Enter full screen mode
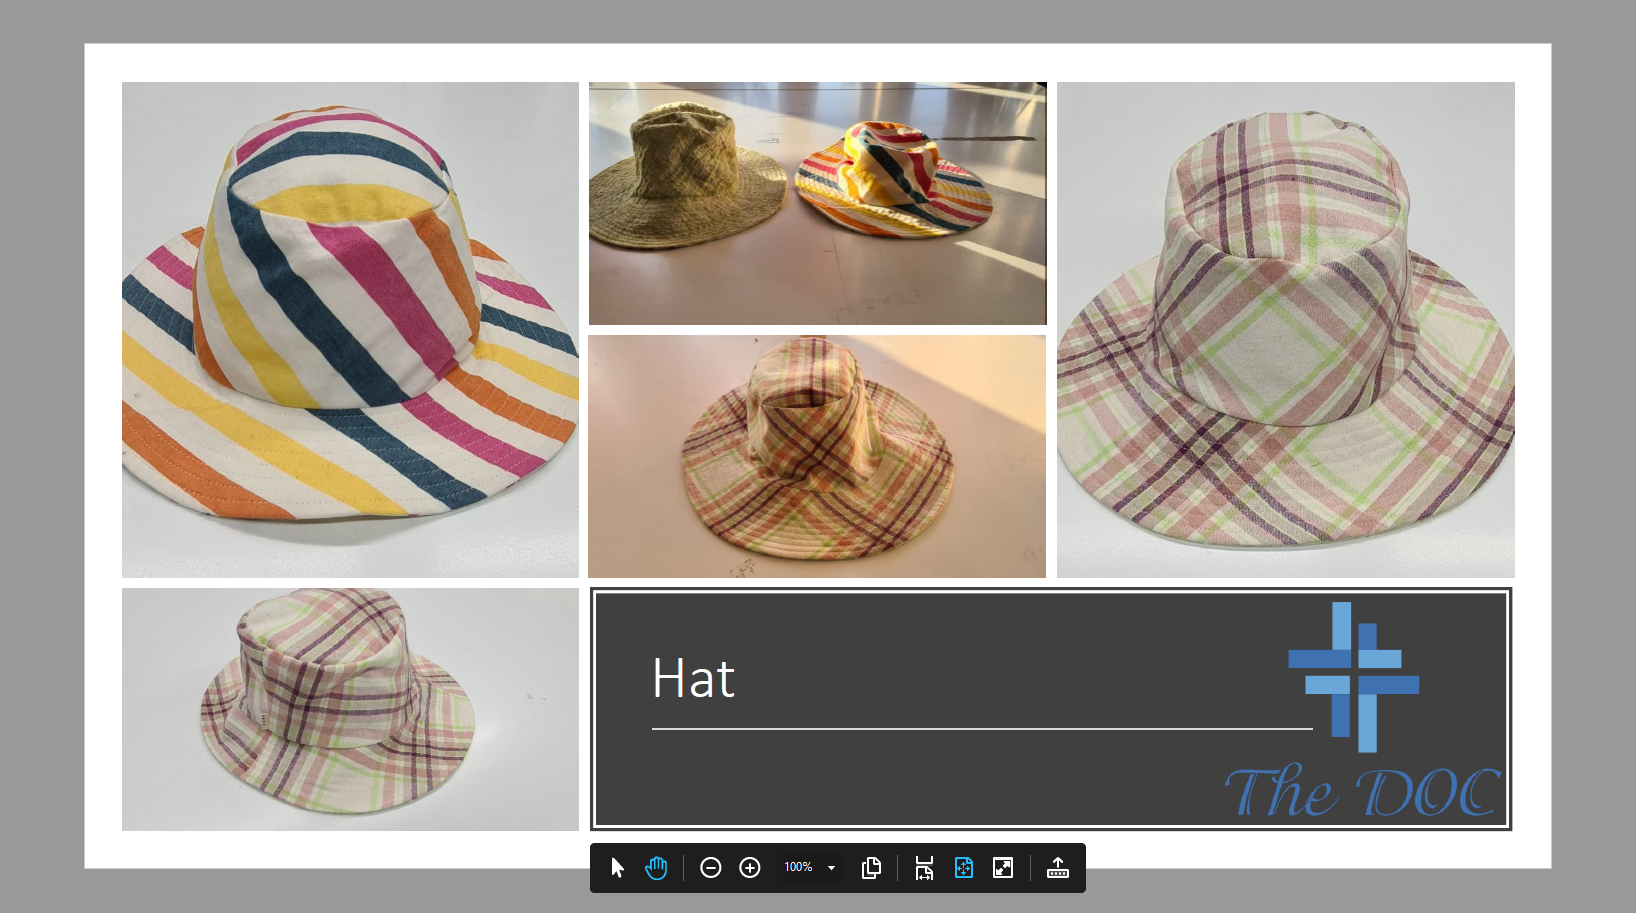1636x913 pixels. 1003,868
